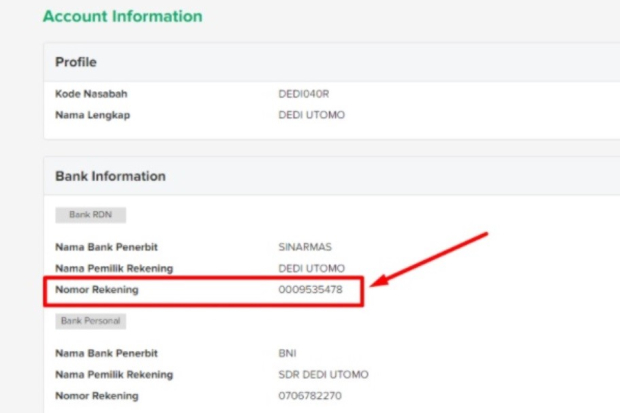Screen dimensions: 620x413
Task: Click Nama Bank Penerbit label under Bank RDN
Action: tap(107, 246)
